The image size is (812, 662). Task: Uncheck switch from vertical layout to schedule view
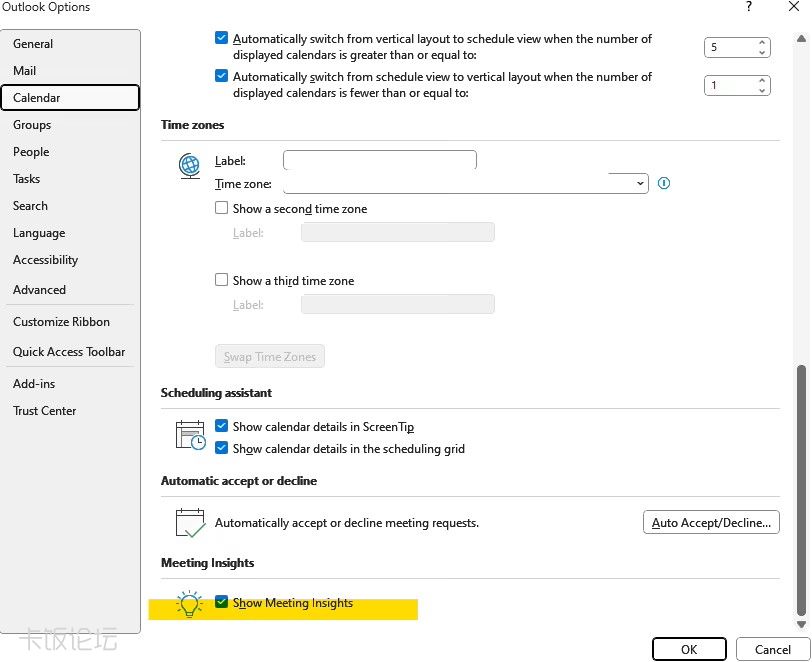click(x=221, y=38)
